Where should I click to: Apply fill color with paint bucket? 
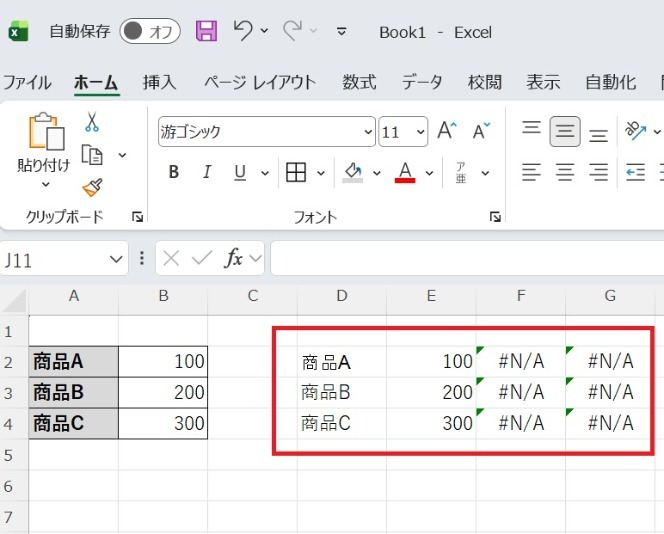click(x=353, y=172)
